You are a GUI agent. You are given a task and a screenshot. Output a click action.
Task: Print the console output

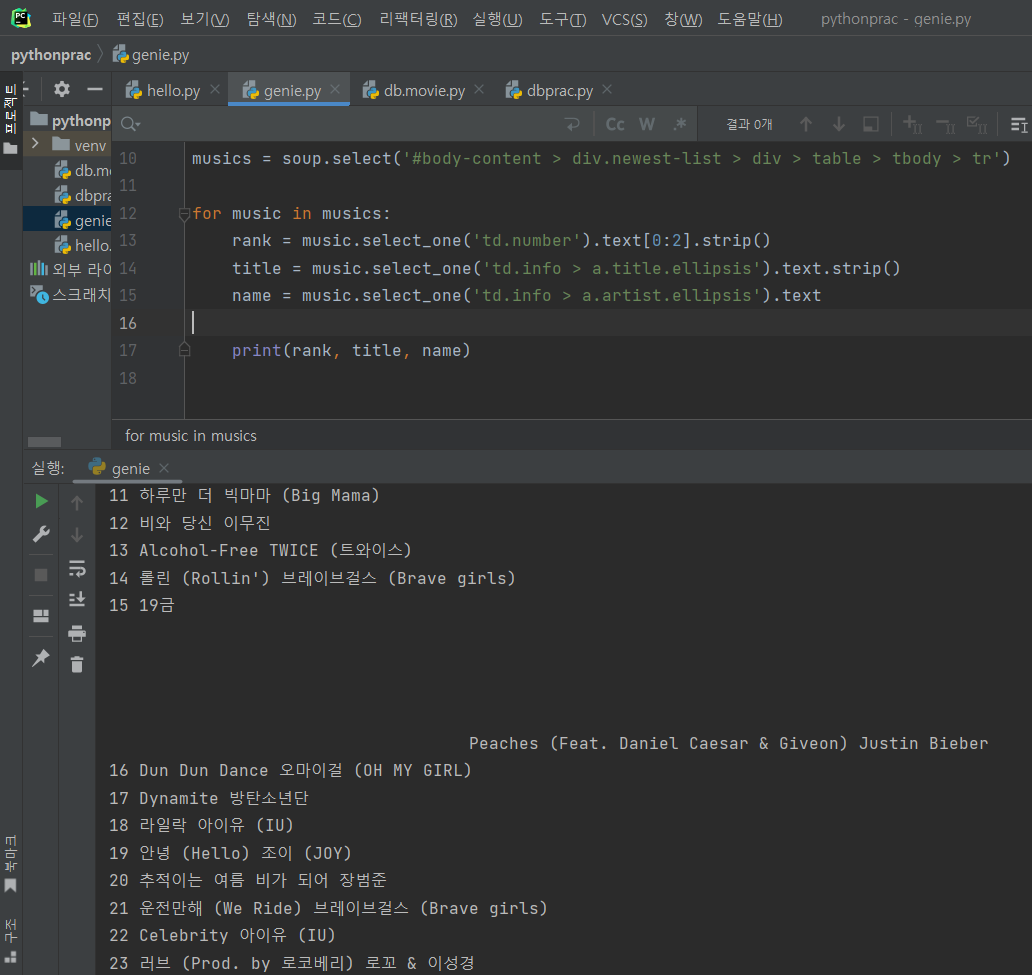(77, 633)
